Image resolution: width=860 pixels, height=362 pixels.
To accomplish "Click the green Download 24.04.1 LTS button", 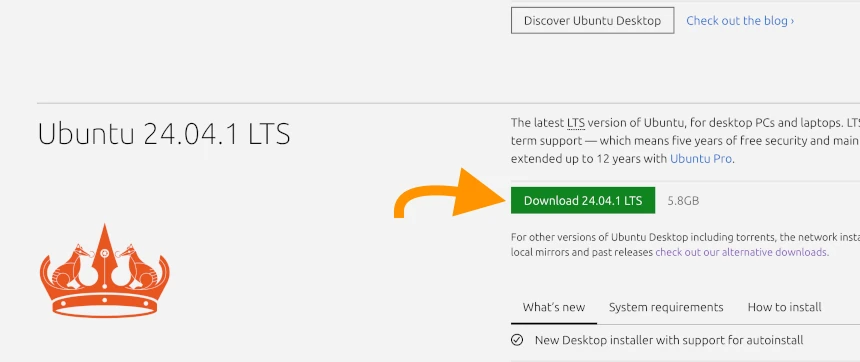I will point(583,201).
